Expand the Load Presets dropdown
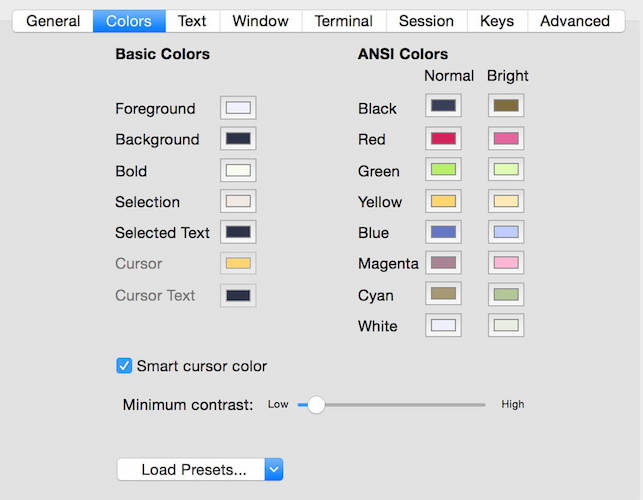 point(274,469)
